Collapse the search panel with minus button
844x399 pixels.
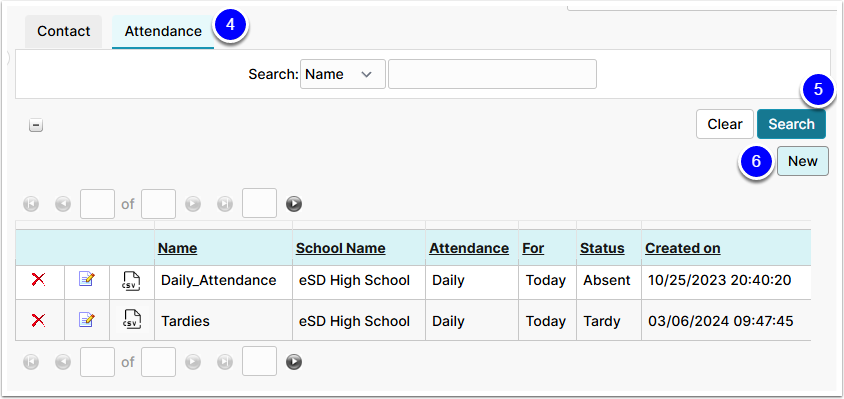(x=36, y=126)
